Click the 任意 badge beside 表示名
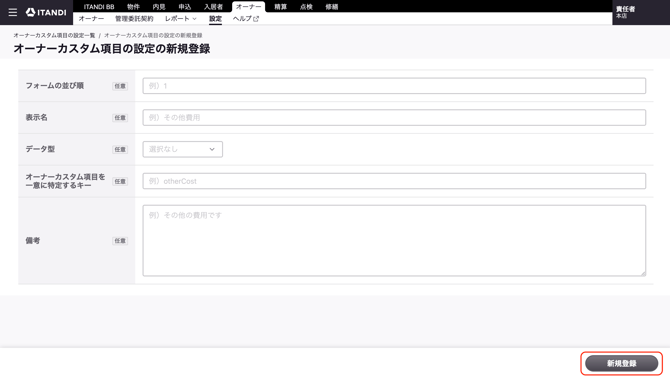Image resolution: width=670 pixels, height=378 pixels. tap(120, 118)
